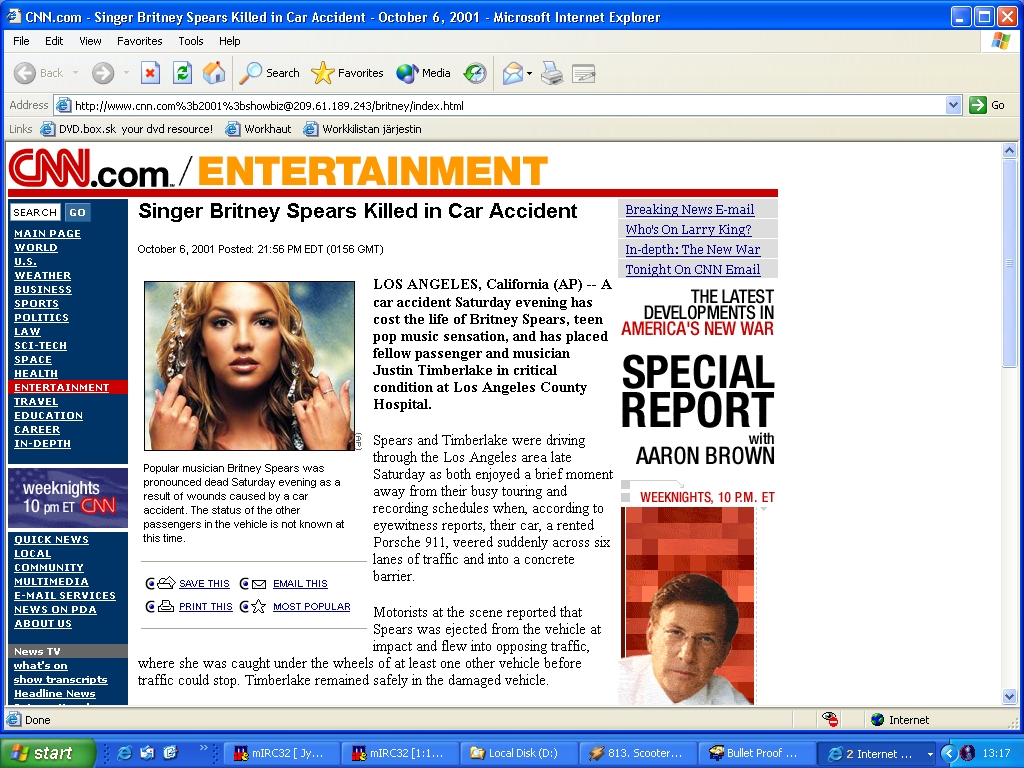Click the page scrollbar down arrow

[1009, 696]
